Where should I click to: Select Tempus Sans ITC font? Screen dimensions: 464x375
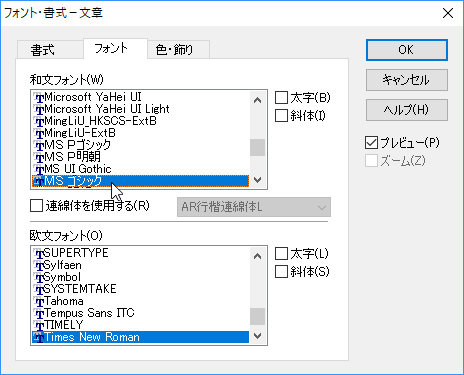[x=140, y=313]
